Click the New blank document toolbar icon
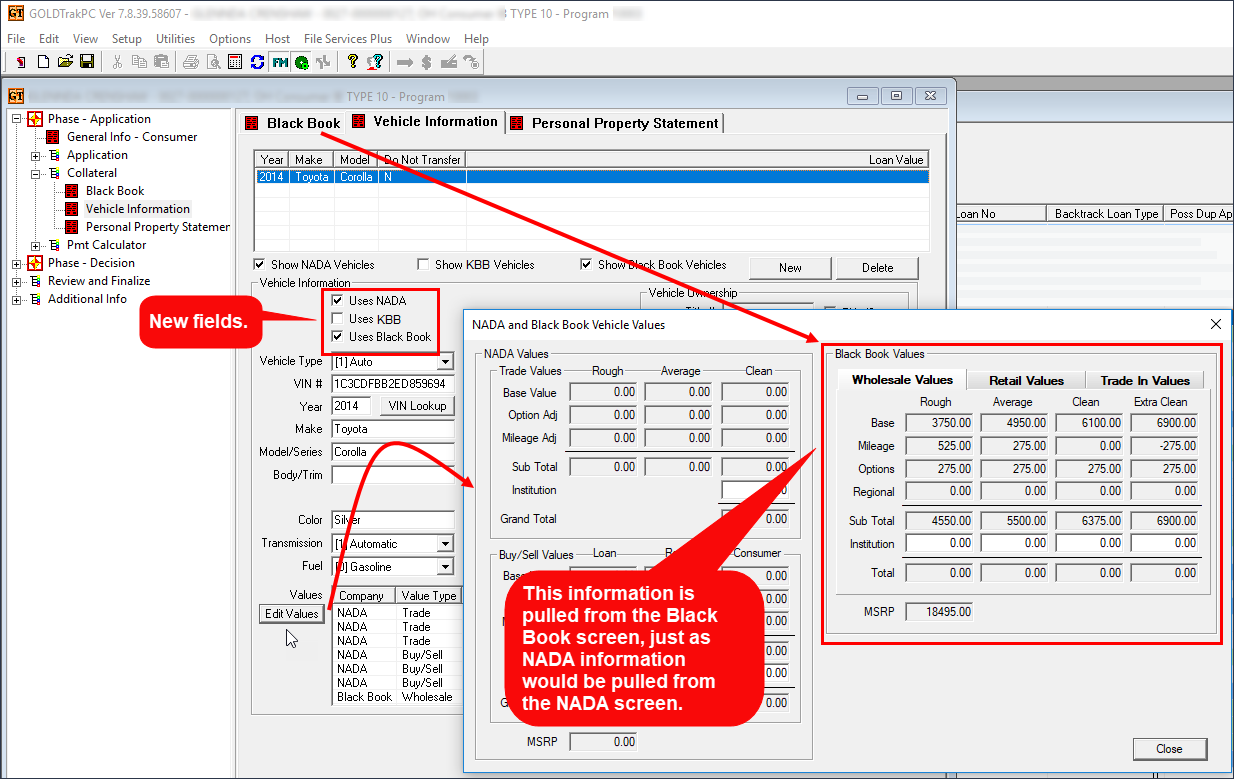This screenshot has height=779, width=1234. pyautogui.click(x=43, y=62)
